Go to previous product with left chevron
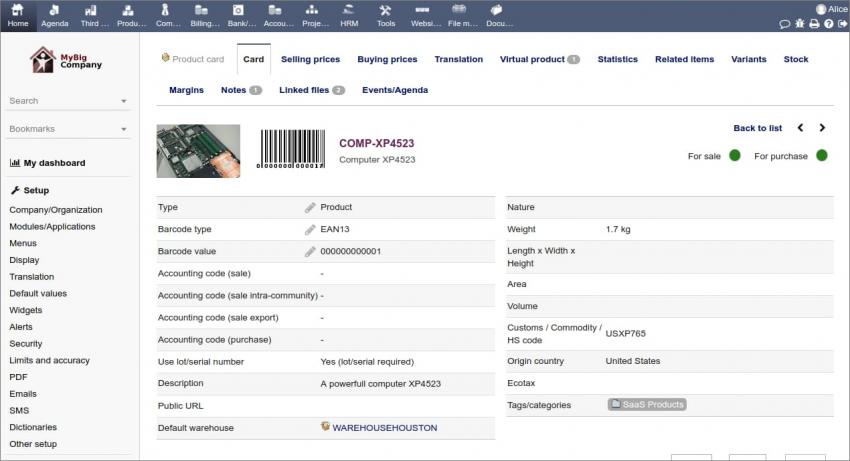Viewport: 850px width, 461px height. click(800, 128)
